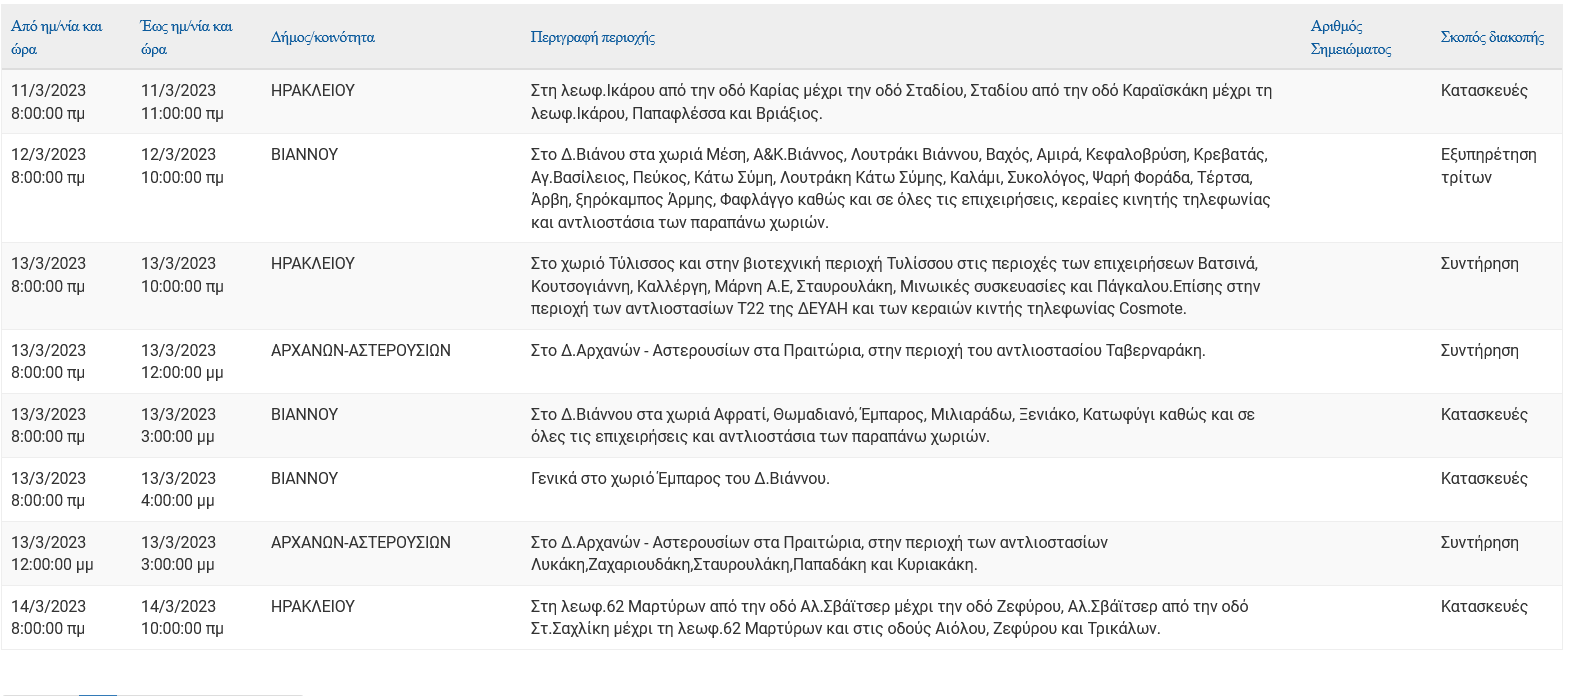Click the 13/3/2023 12:00:00 μμ start time cell

[x=52, y=553]
